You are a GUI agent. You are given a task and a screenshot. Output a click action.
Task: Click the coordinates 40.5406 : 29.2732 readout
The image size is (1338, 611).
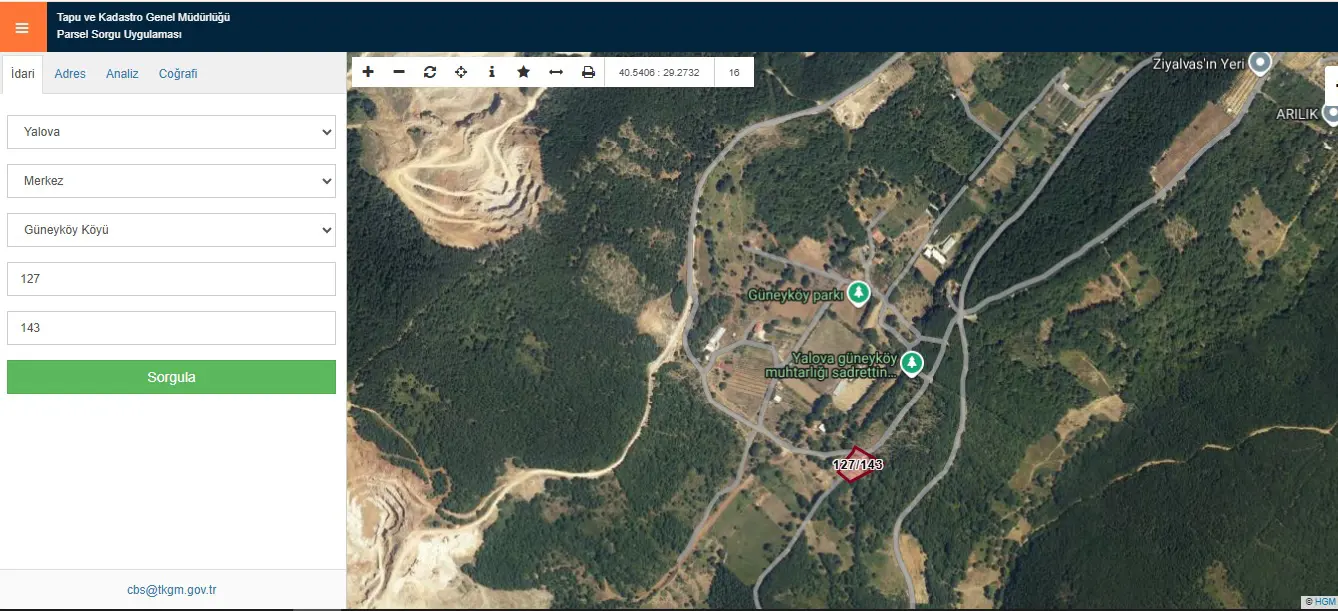(659, 72)
